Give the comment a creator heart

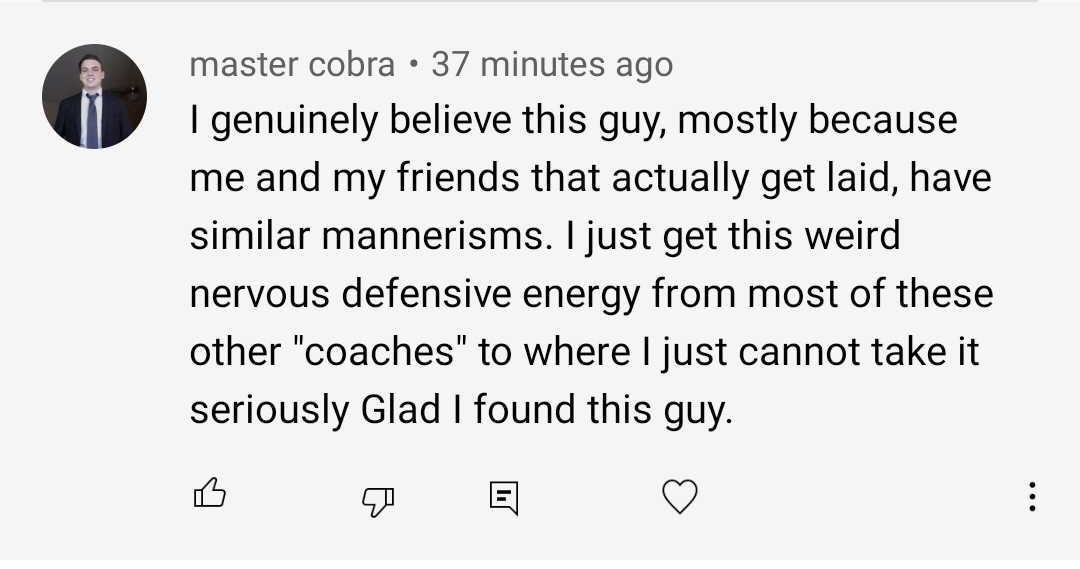680,497
